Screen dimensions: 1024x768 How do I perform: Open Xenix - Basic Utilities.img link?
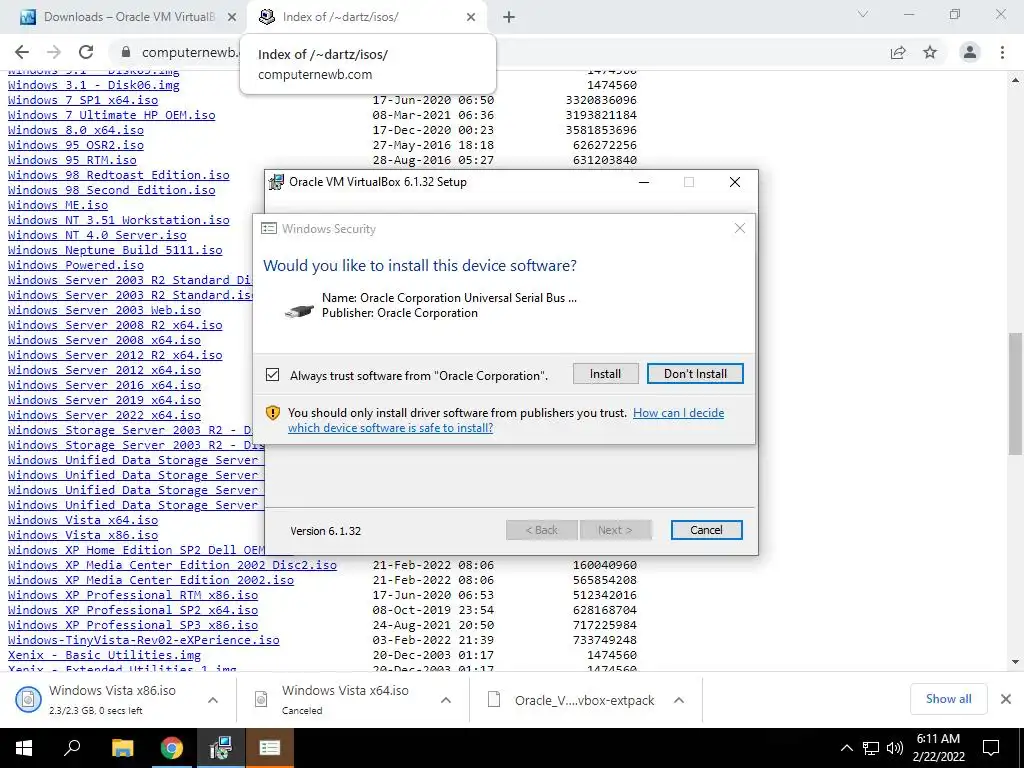pos(104,655)
